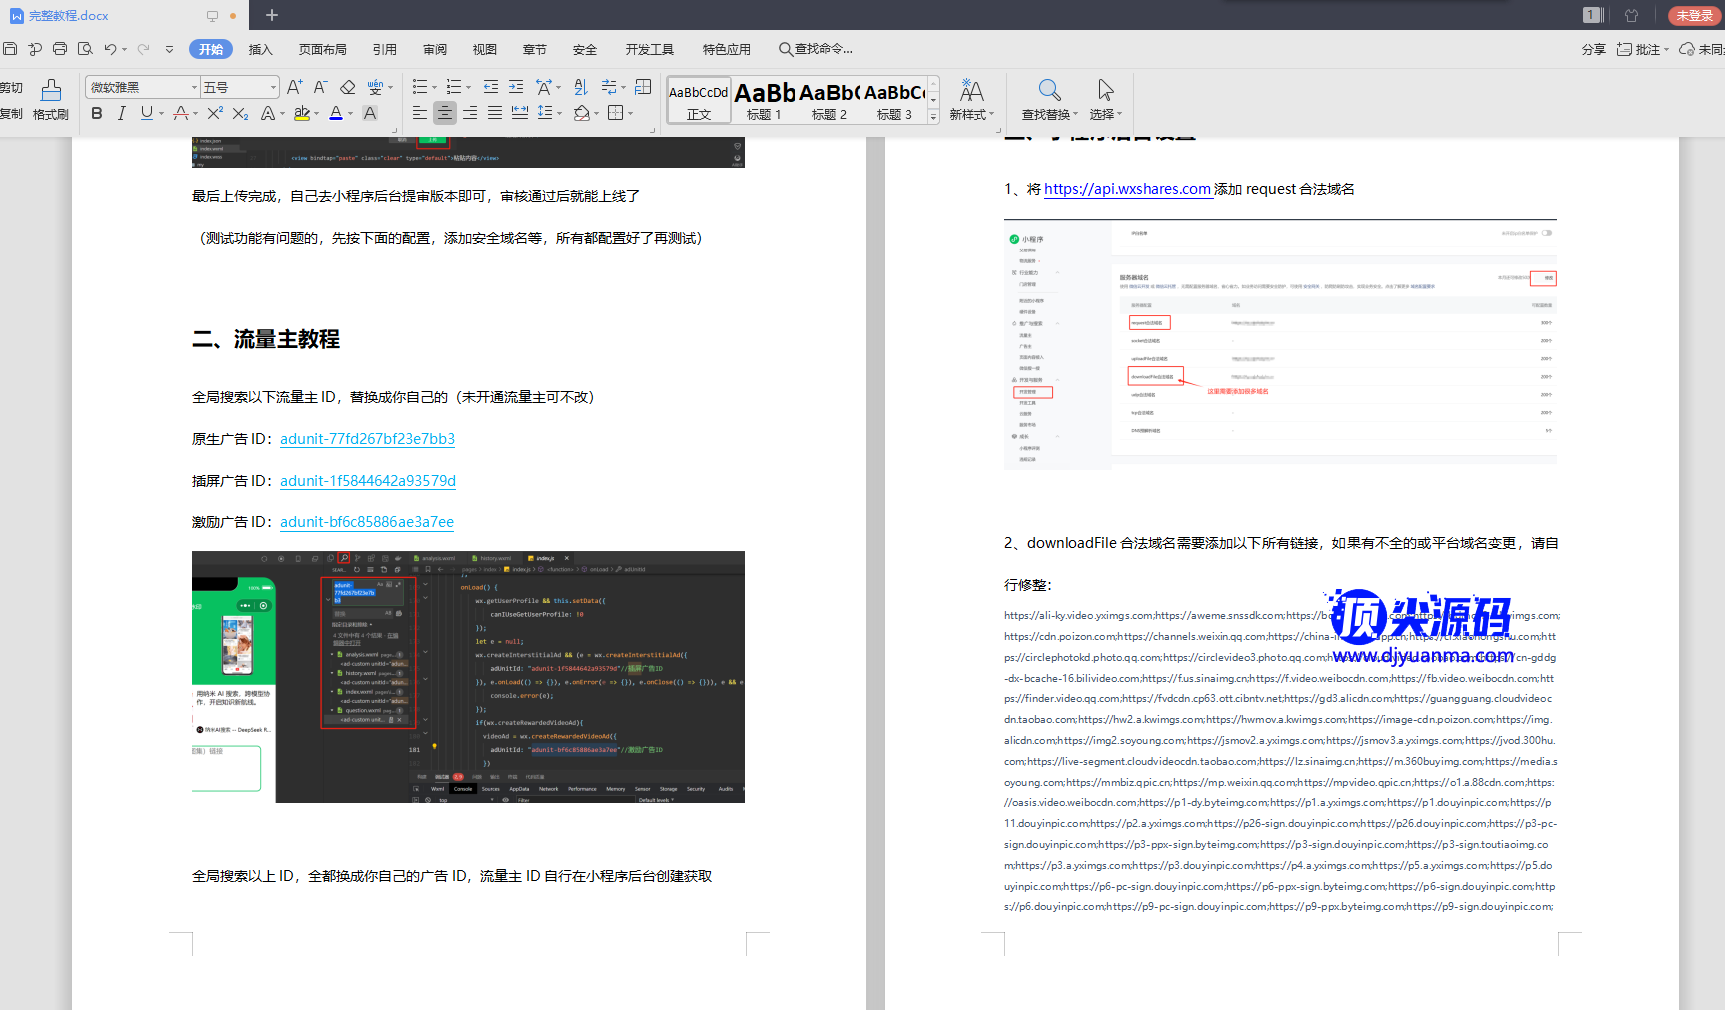Open the adunit-77fd267bf23e7bb3 hyperlink
The width and height of the screenshot is (1725, 1010).
click(367, 439)
